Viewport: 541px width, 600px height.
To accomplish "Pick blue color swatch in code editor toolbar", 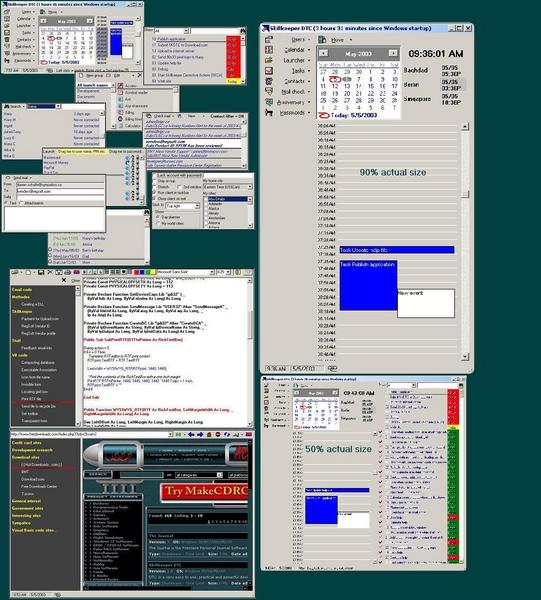I will tap(142, 272).
